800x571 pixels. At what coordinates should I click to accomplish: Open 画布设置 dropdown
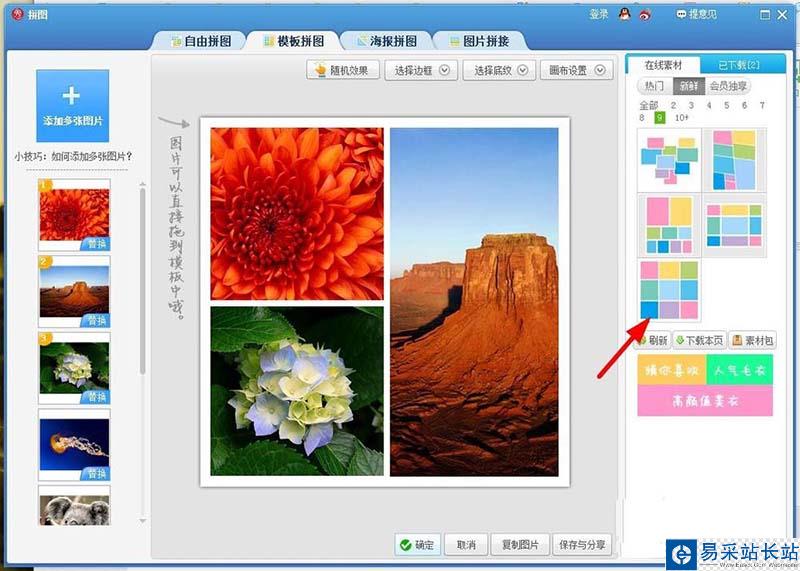[x=577, y=70]
